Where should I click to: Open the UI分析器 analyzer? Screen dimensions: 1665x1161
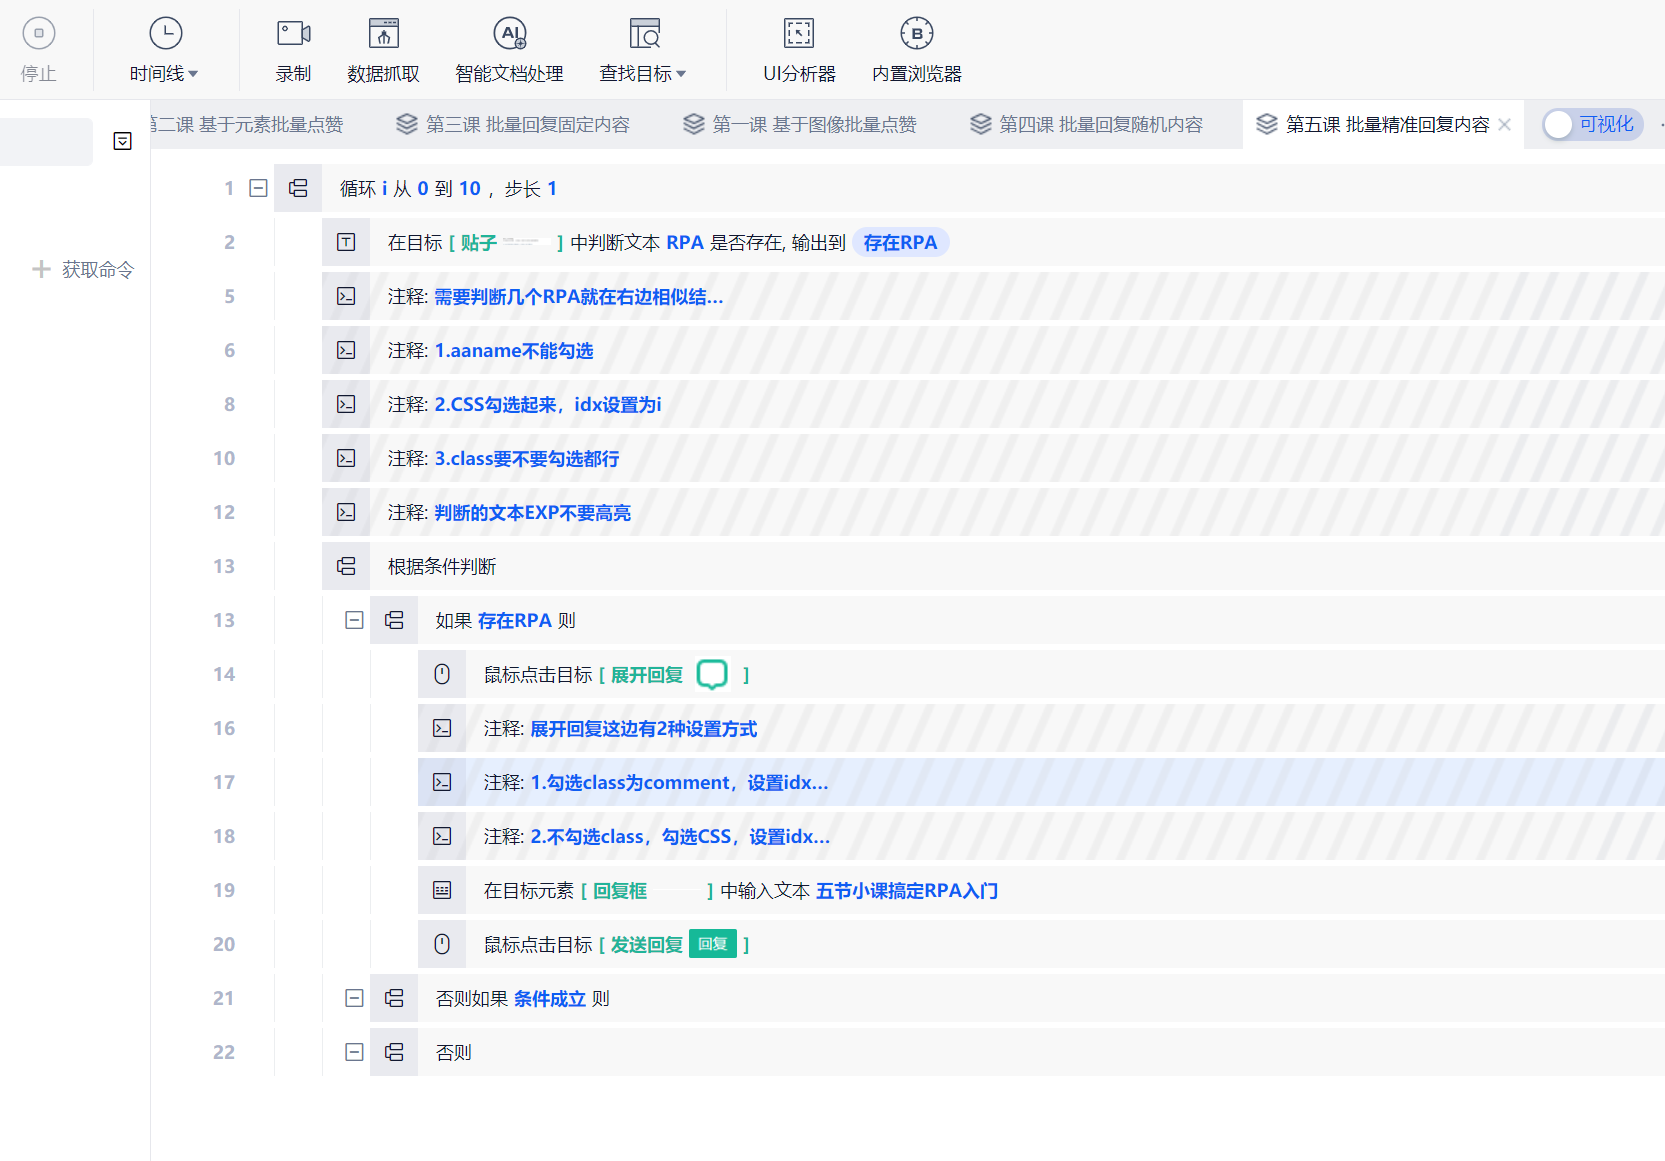pos(799,33)
